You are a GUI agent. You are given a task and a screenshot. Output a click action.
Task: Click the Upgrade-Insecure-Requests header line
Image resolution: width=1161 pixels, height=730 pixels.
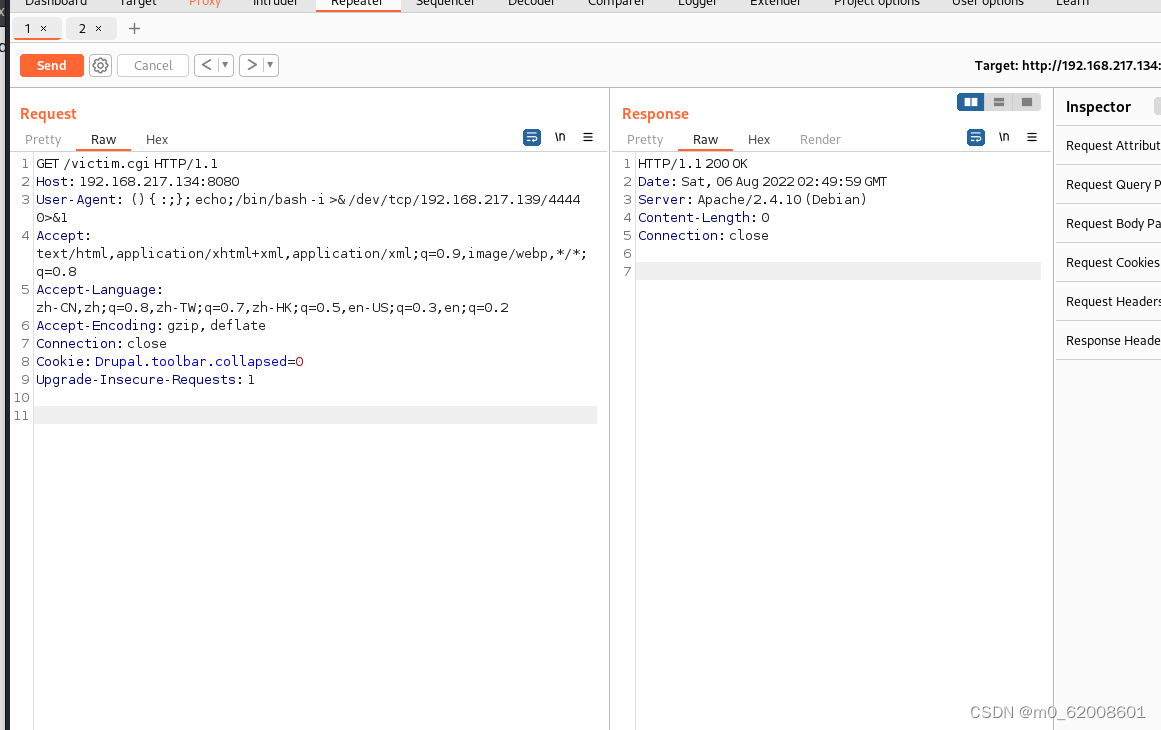click(145, 379)
